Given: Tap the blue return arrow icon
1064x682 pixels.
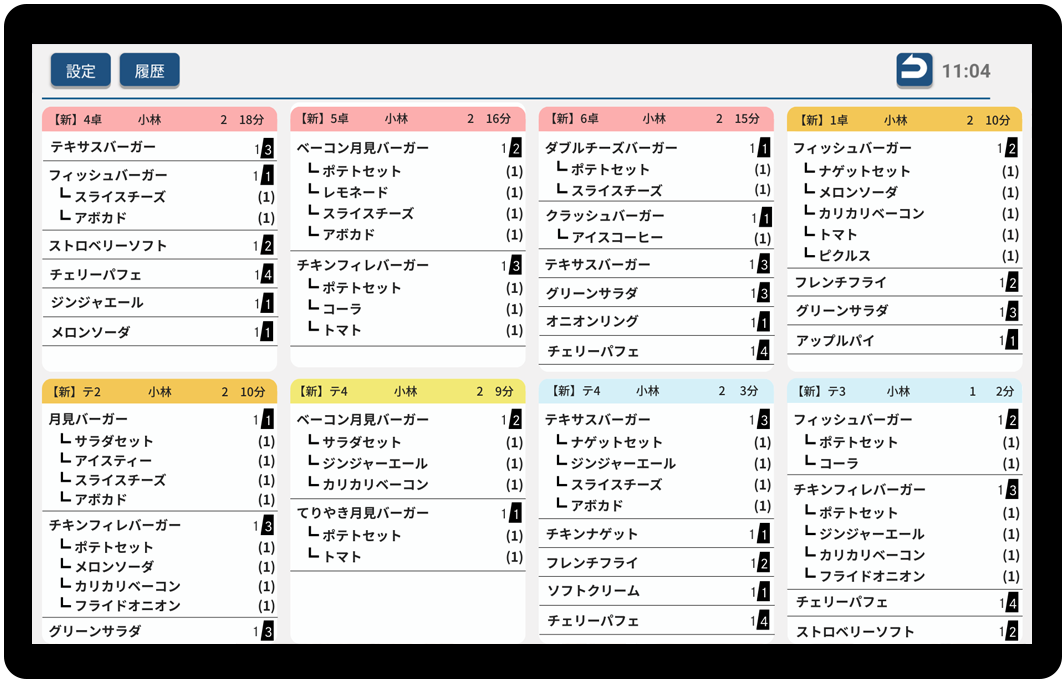Looking at the screenshot, I should pyautogui.click(x=914, y=70).
